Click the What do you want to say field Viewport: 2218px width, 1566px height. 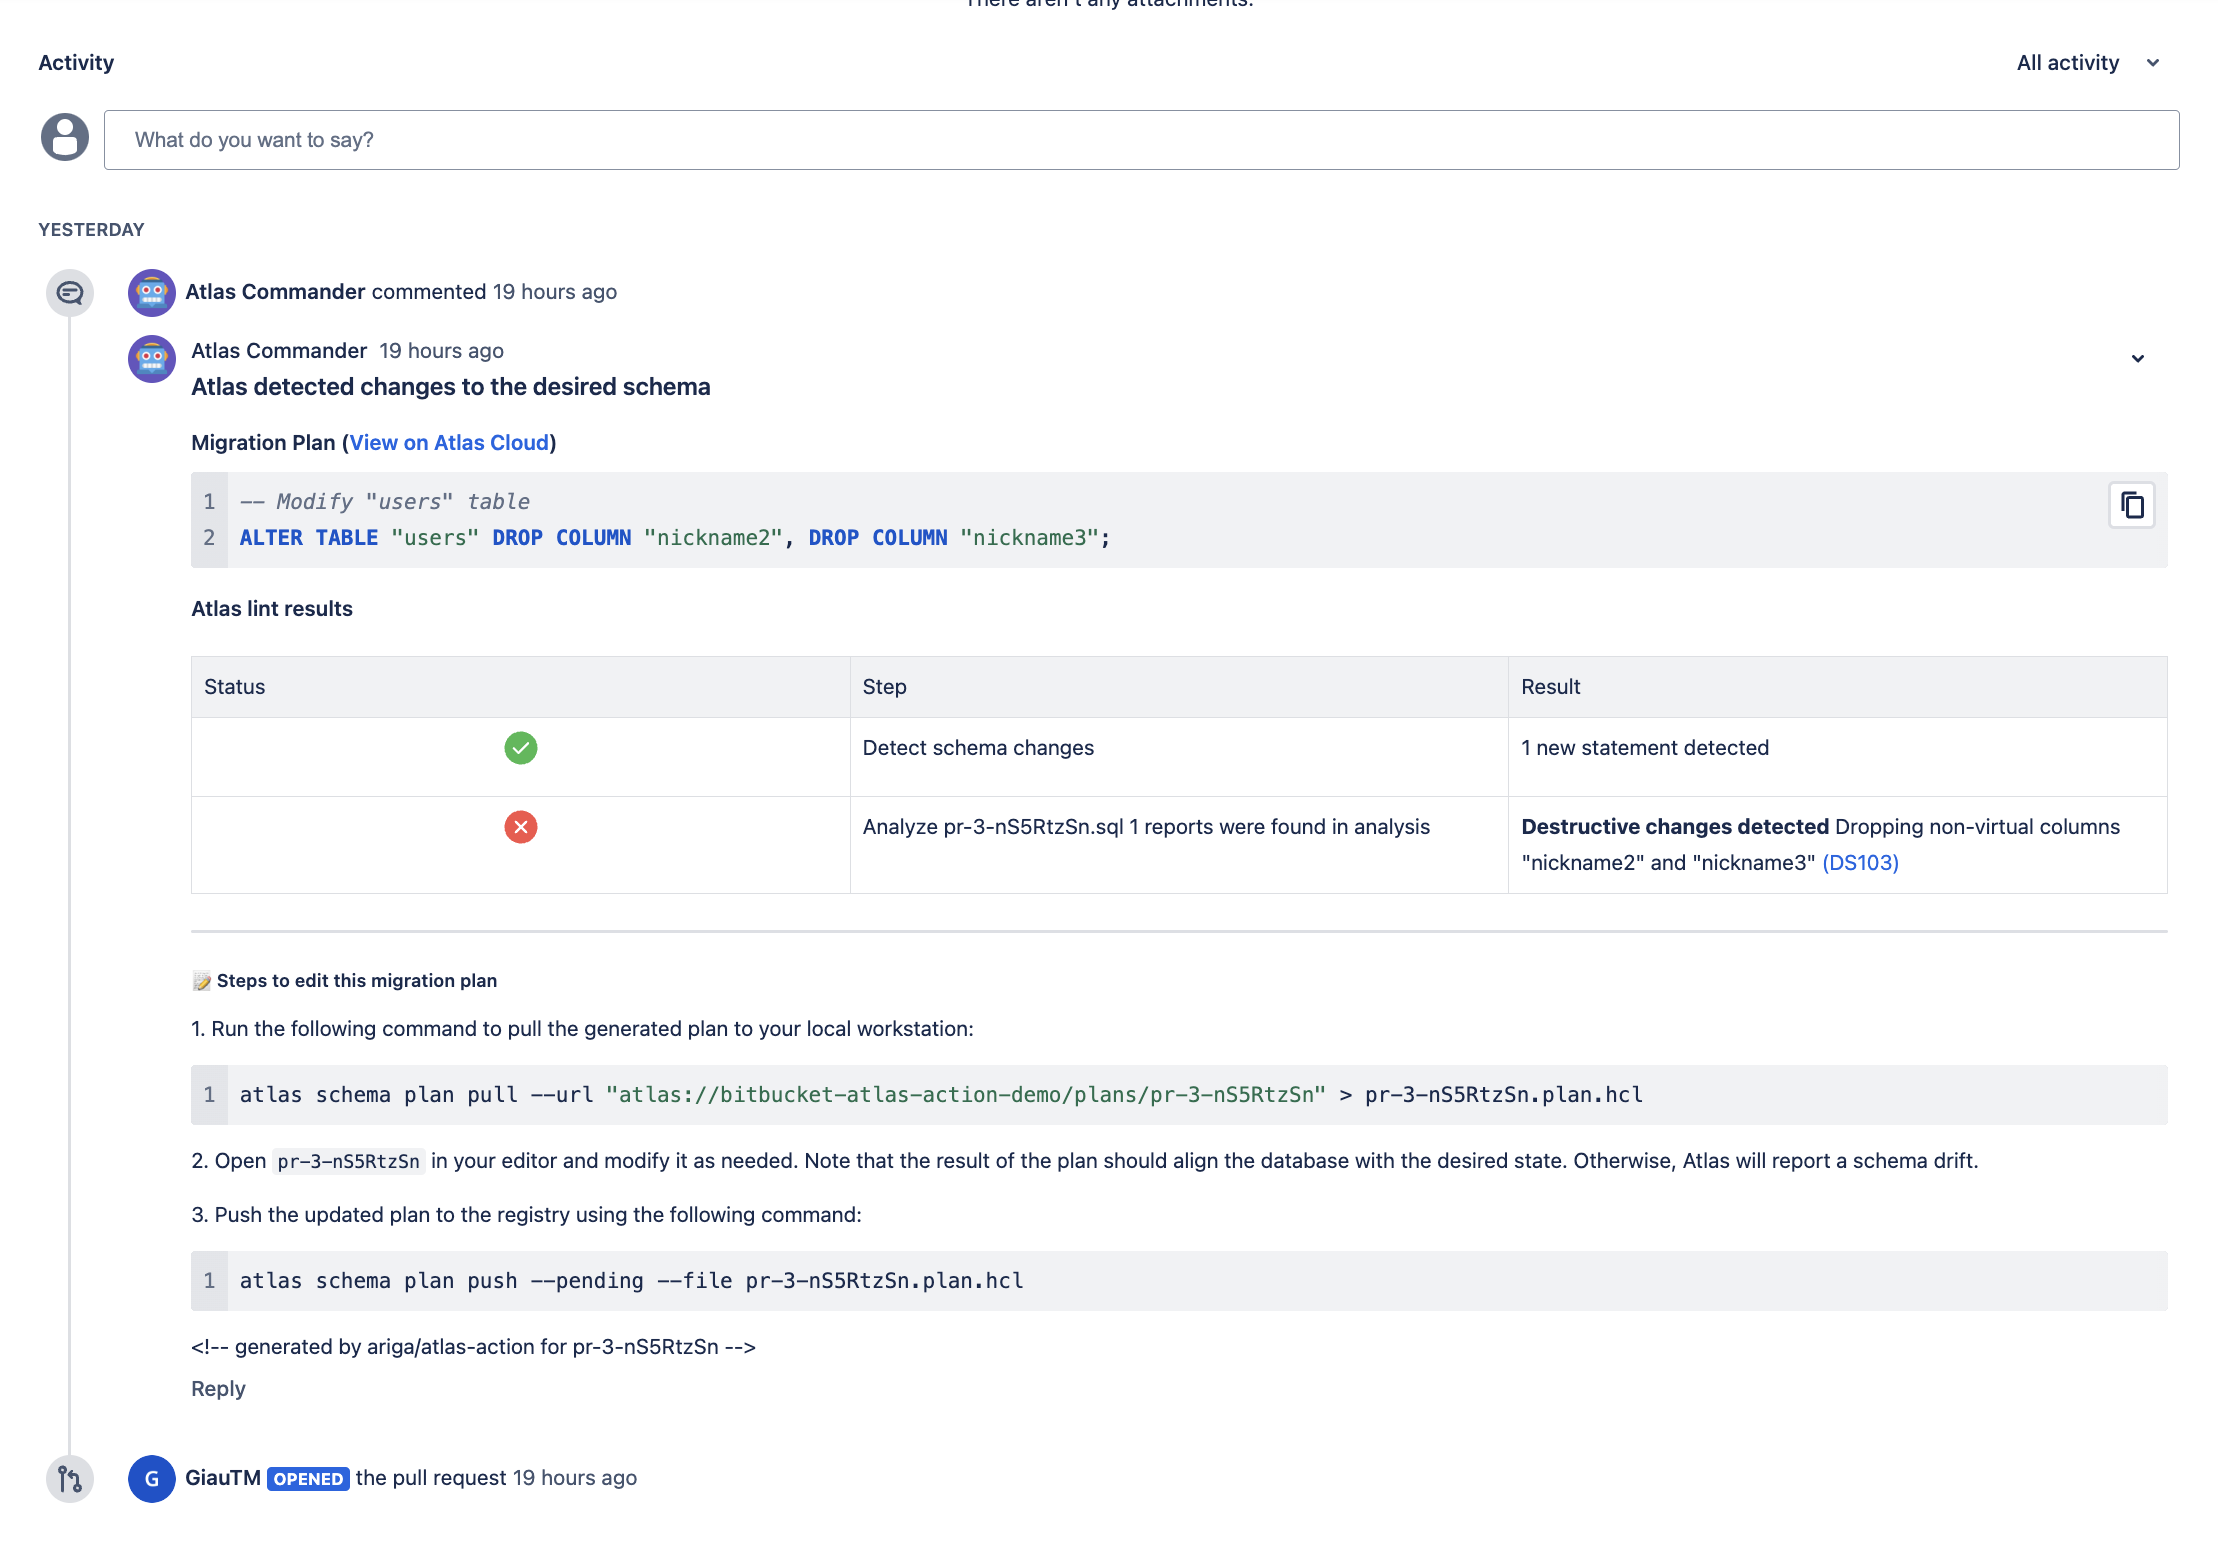(x=700, y=139)
